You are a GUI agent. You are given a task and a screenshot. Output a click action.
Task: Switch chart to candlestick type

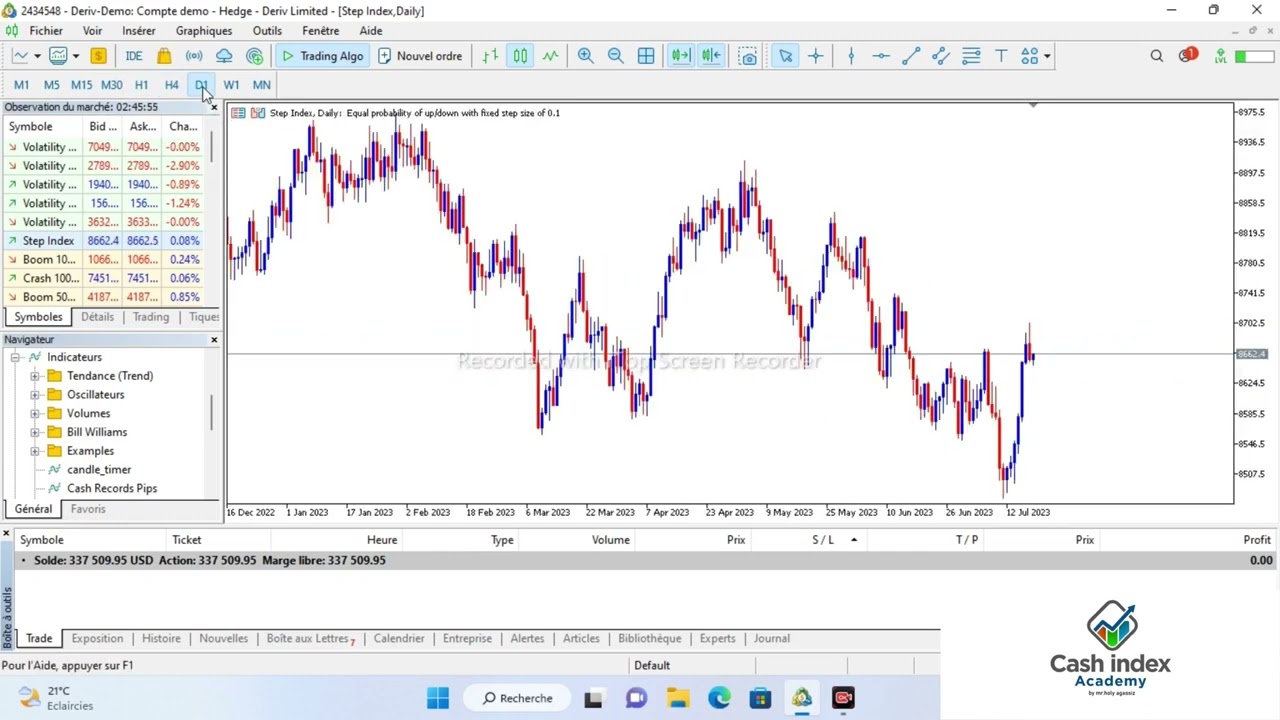click(x=520, y=56)
